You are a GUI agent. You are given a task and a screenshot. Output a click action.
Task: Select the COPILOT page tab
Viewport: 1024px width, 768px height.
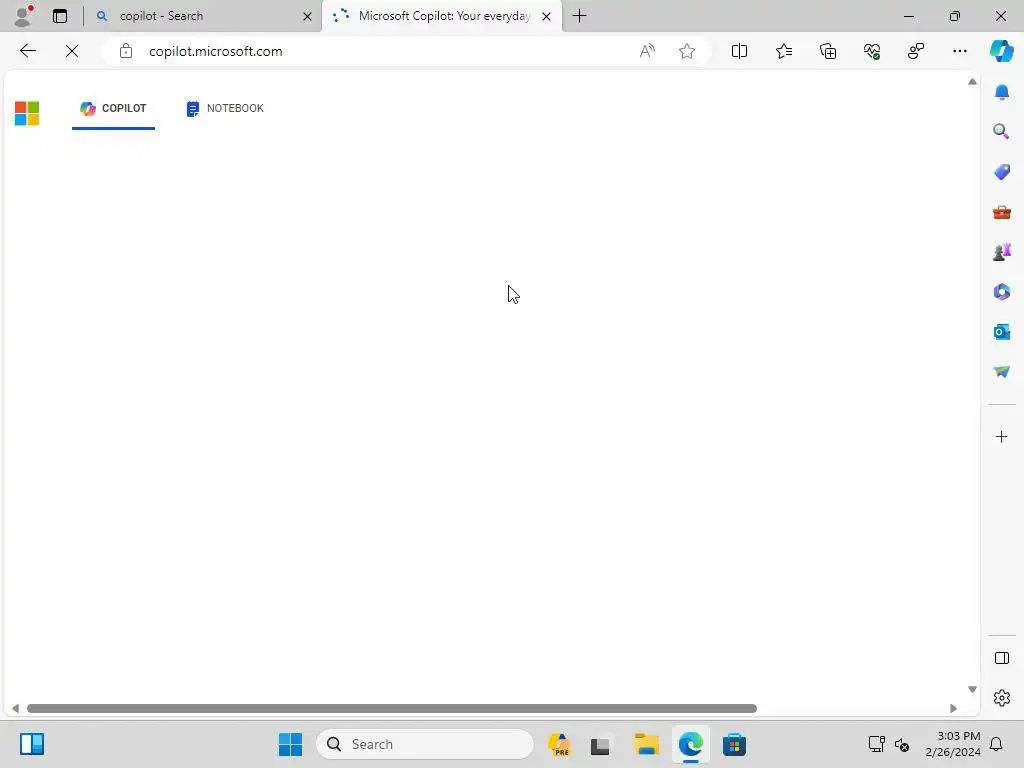(x=113, y=108)
